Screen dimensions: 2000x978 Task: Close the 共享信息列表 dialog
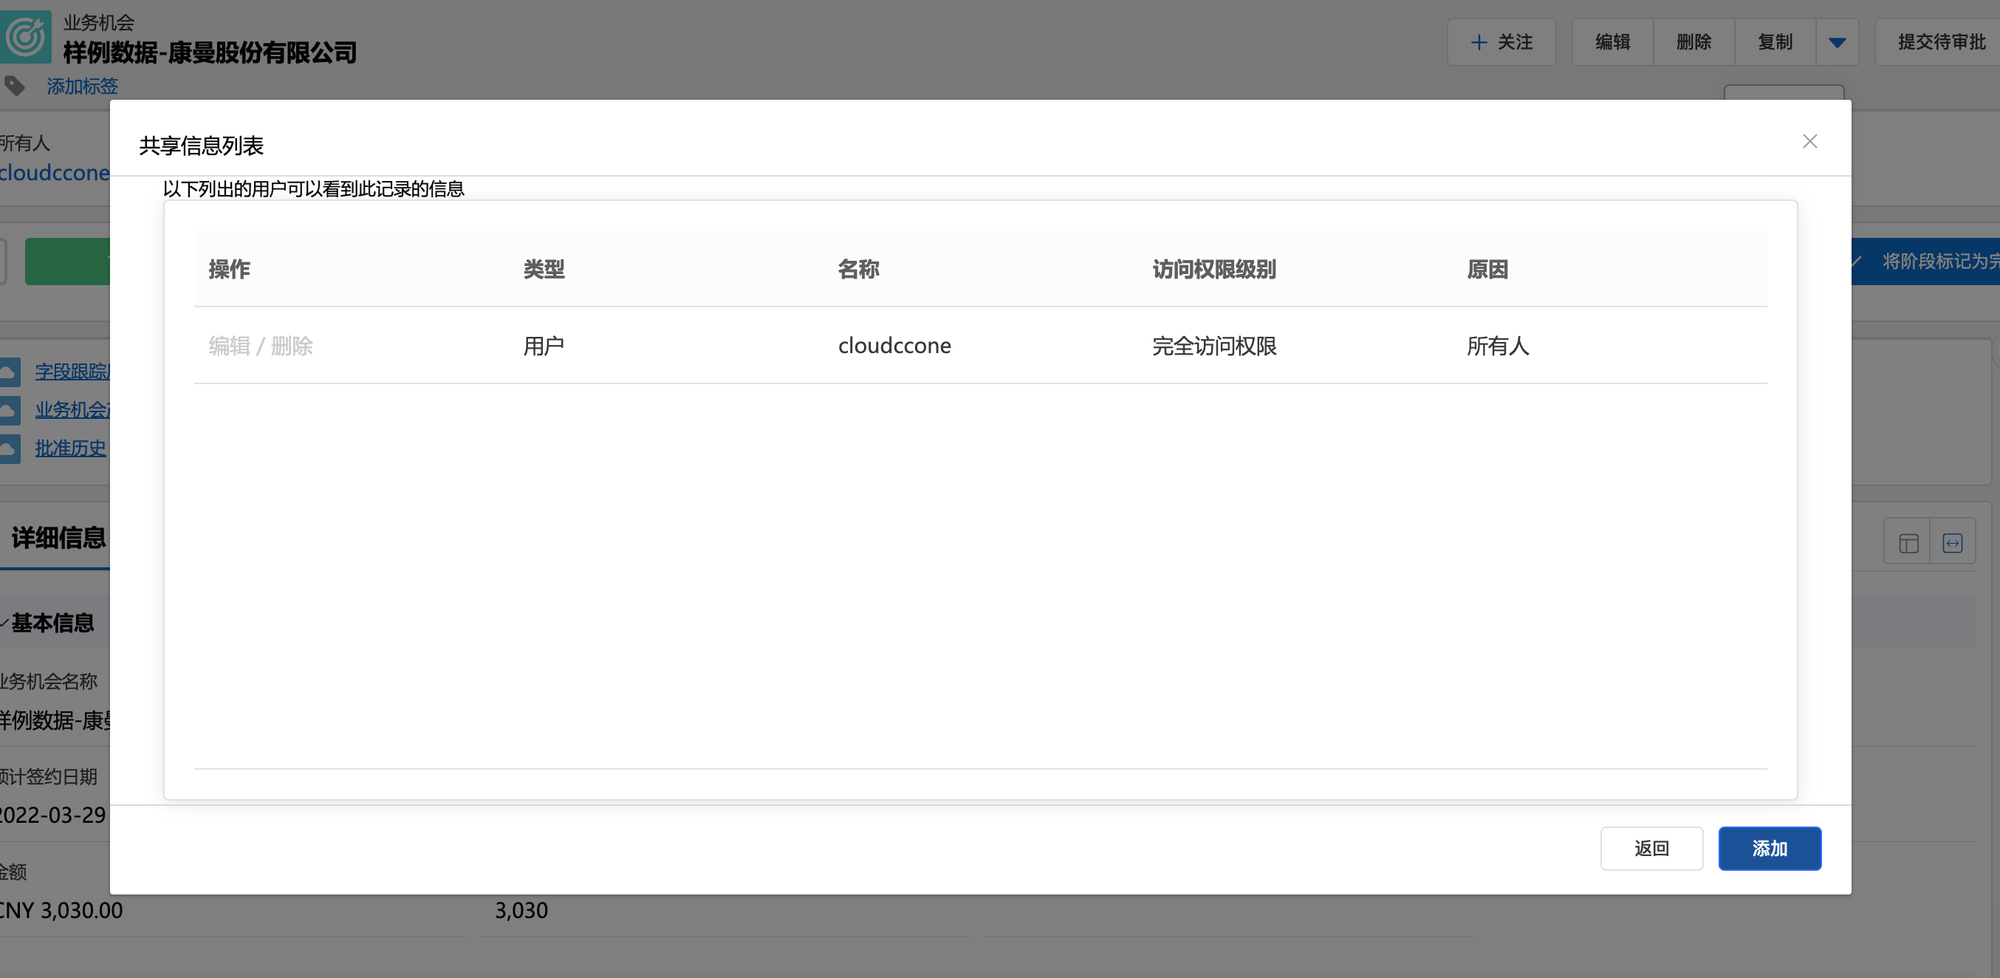click(x=1809, y=142)
